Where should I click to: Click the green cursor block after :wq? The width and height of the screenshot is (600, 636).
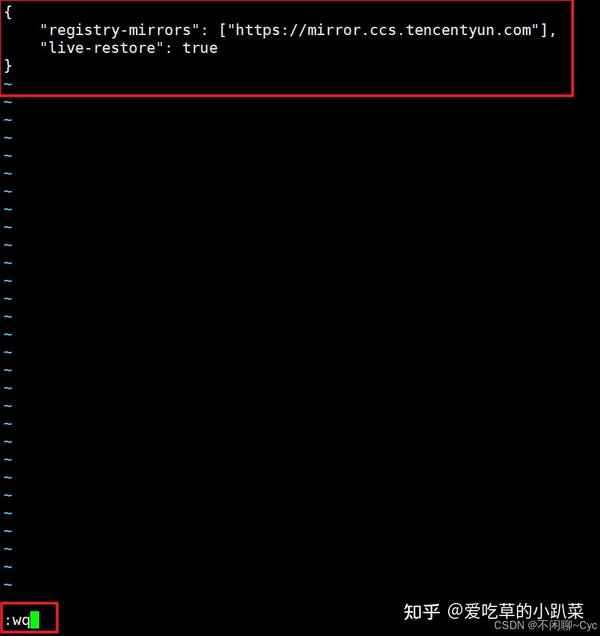coord(35,620)
